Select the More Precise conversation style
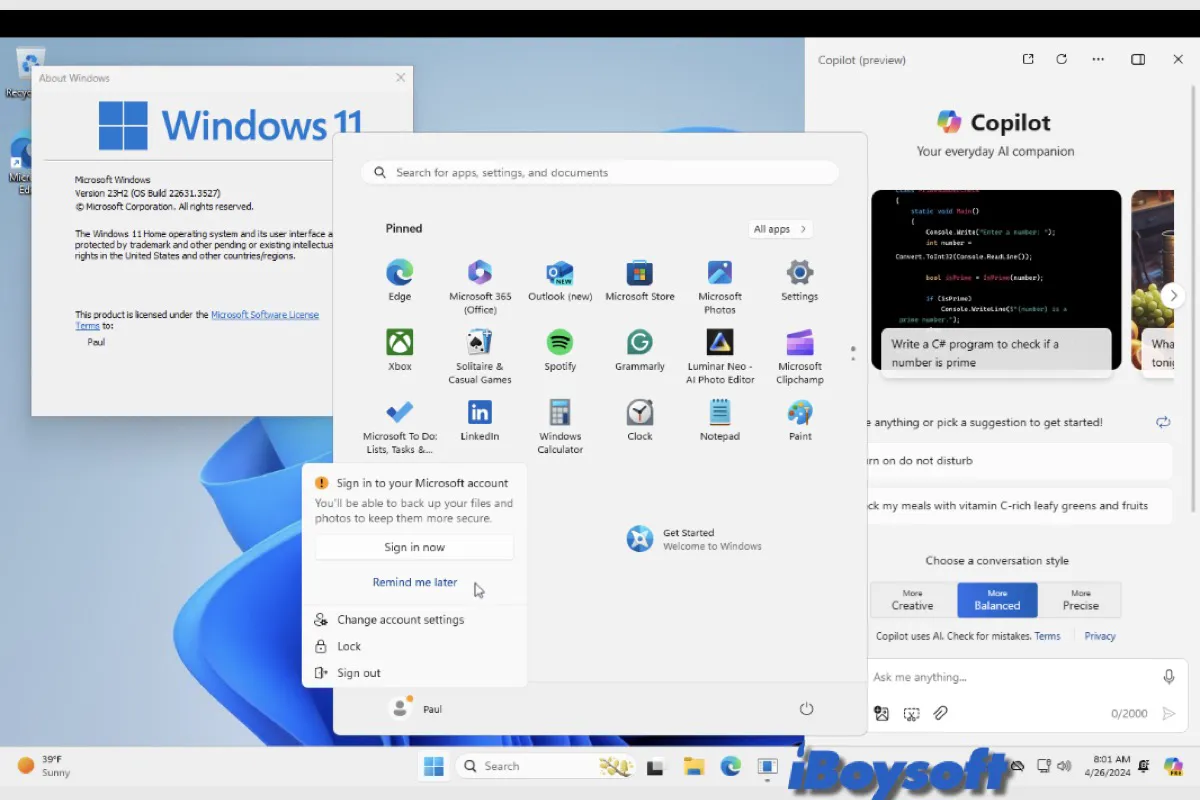This screenshot has width=1200, height=800. pos(1081,600)
